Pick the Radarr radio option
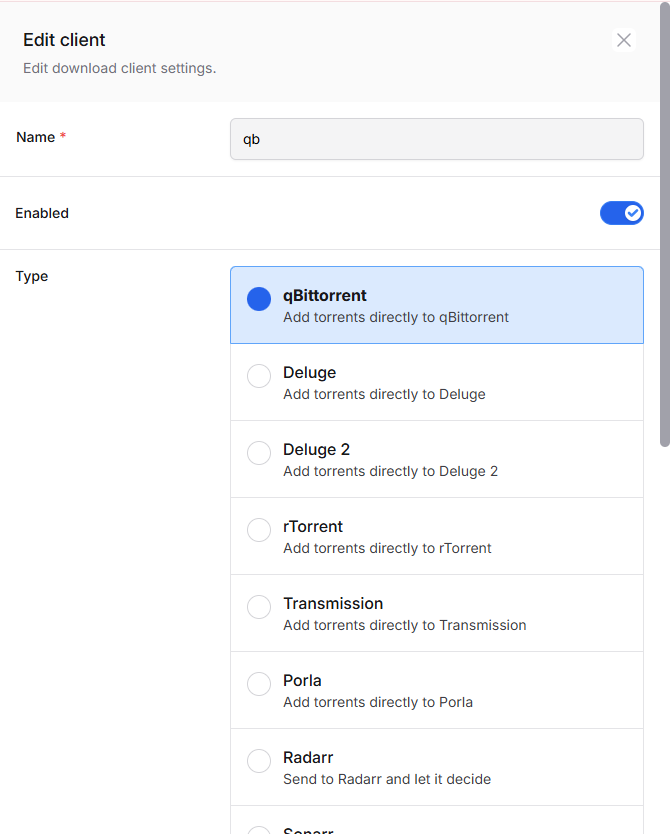Screen dimensions: 670x834 259,761
